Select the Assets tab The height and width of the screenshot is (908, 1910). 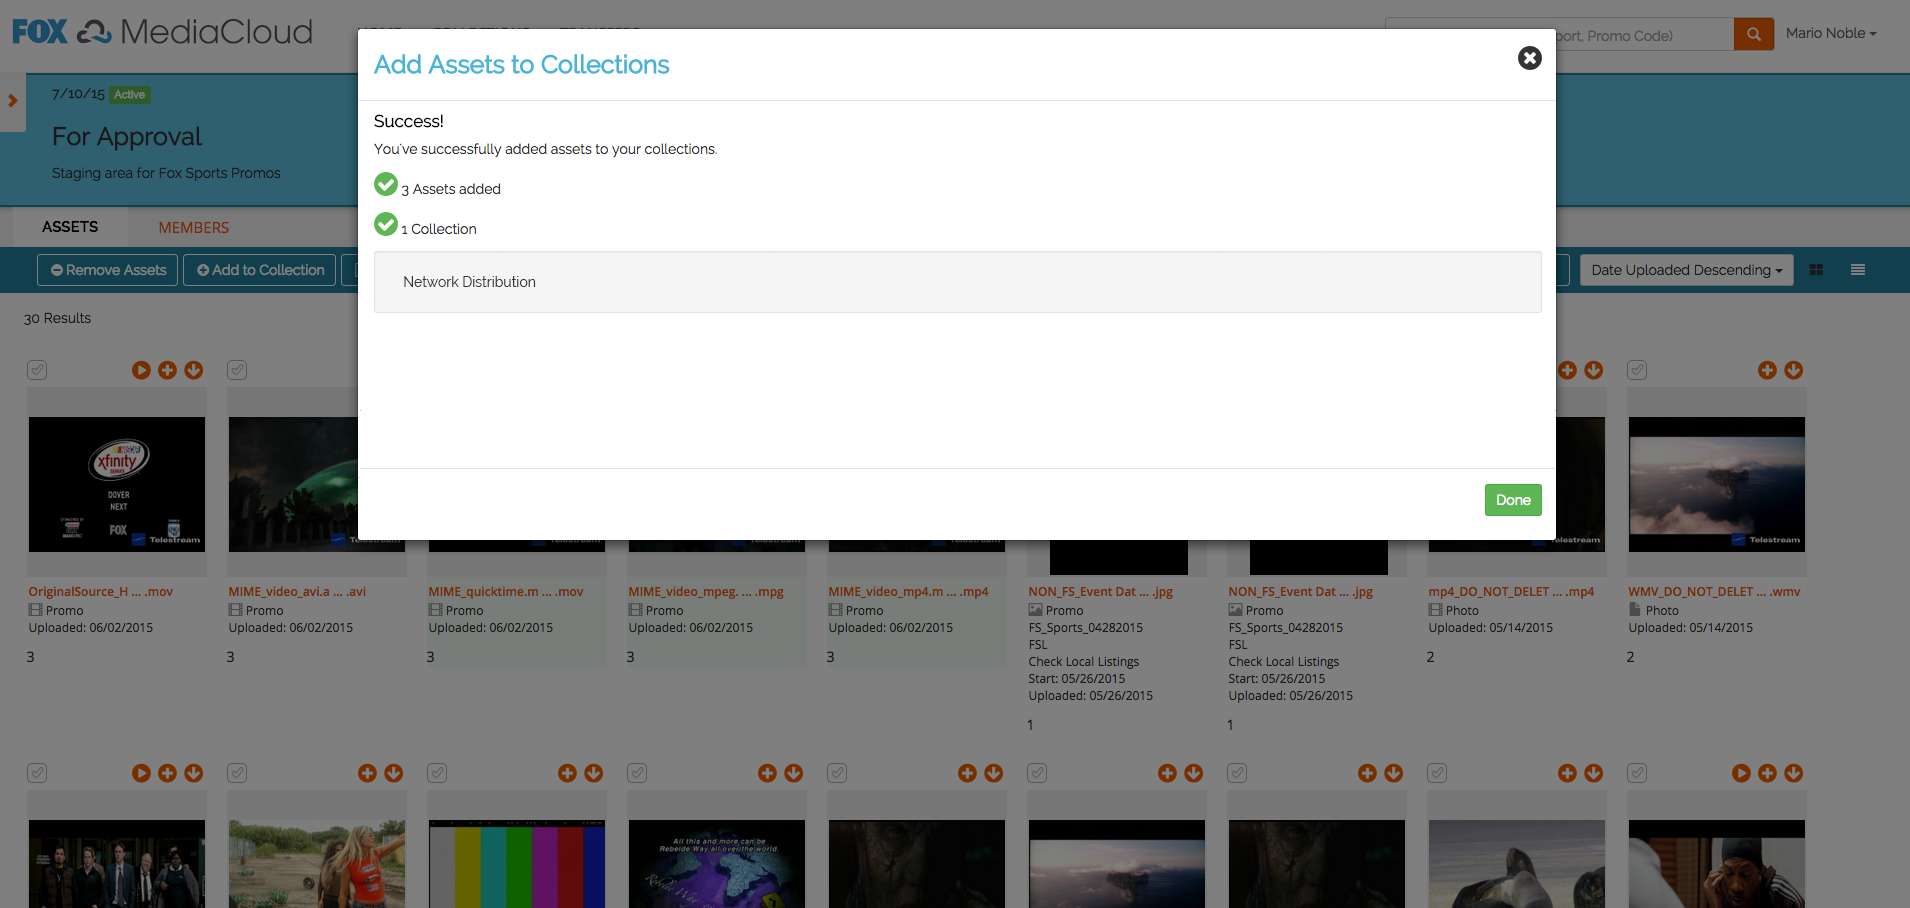point(70,227)
